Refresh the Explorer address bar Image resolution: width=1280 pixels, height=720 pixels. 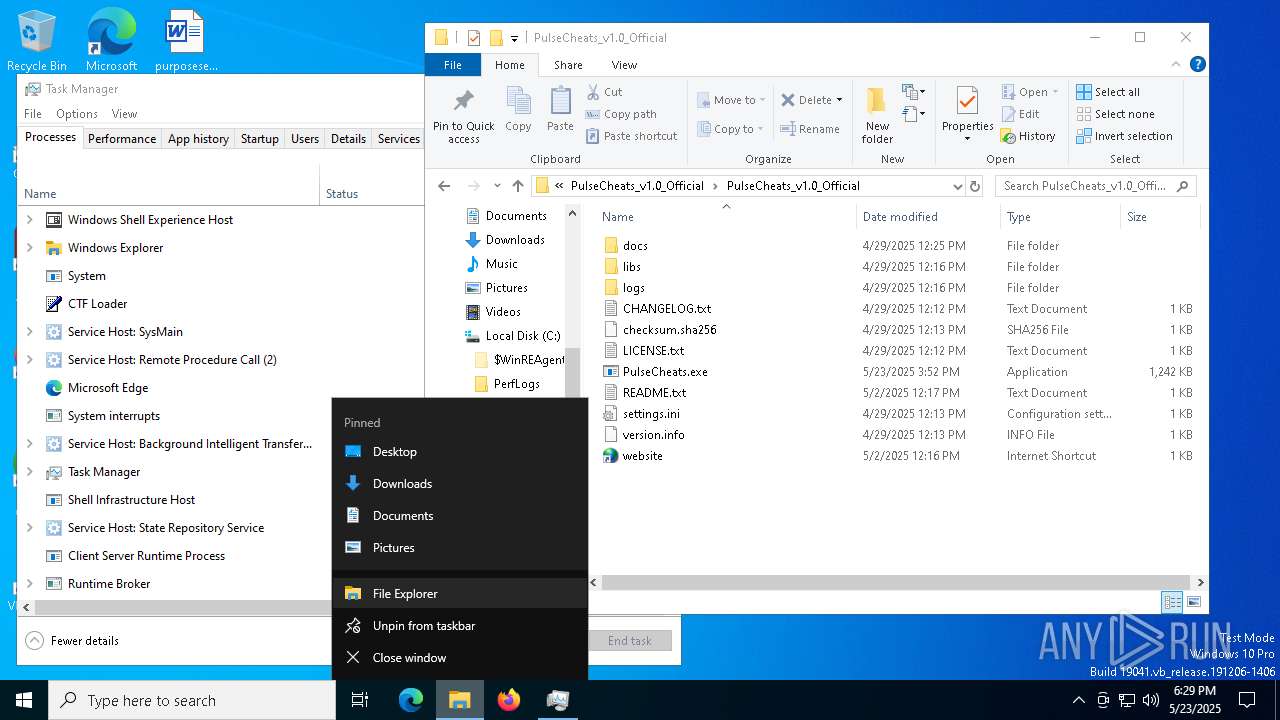click(x=976, y=186)
